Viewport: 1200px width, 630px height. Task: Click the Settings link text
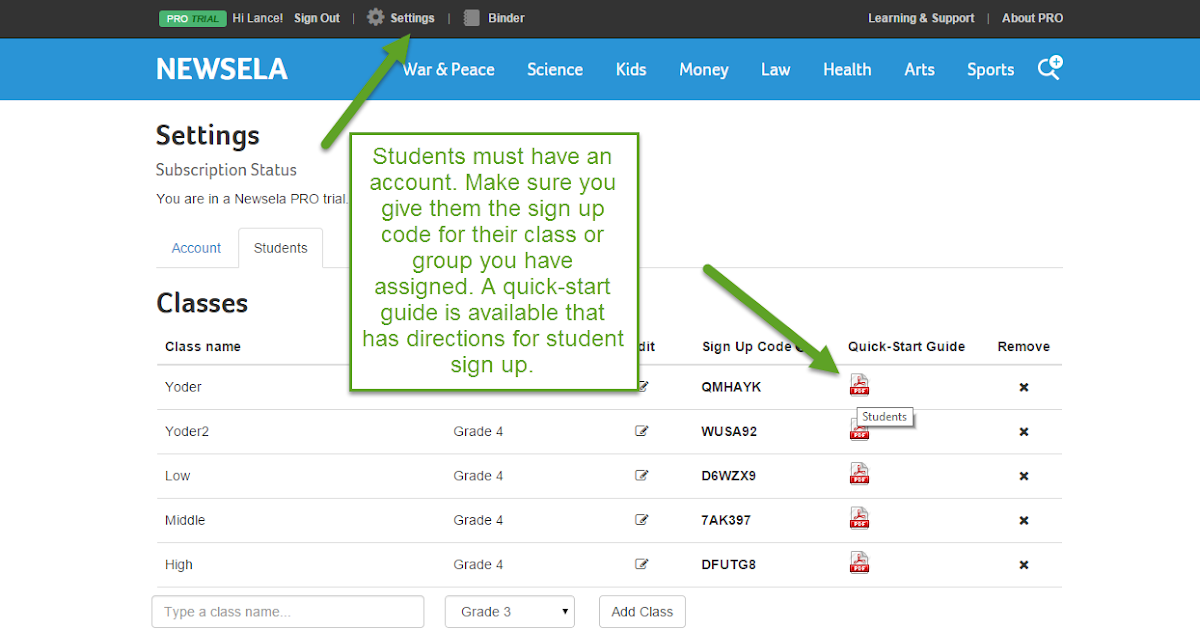(x=412, y=18)
